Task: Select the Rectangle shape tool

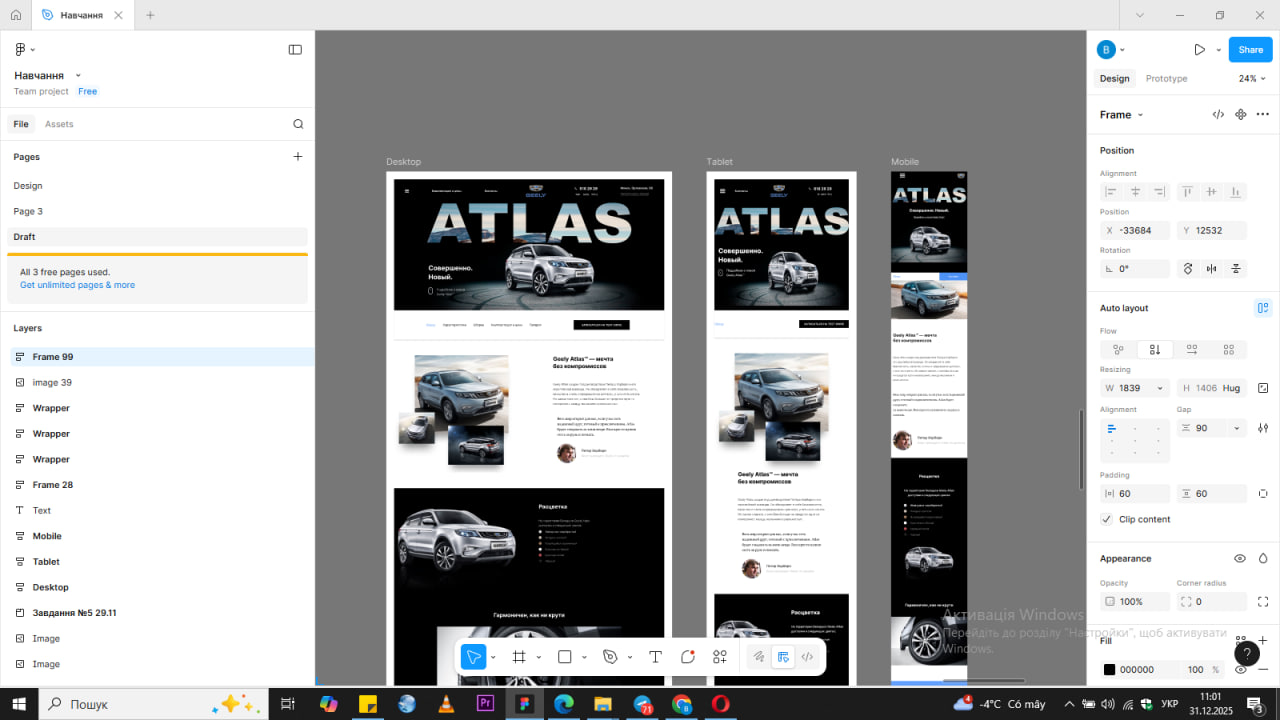Action: (x=564, y=657)
